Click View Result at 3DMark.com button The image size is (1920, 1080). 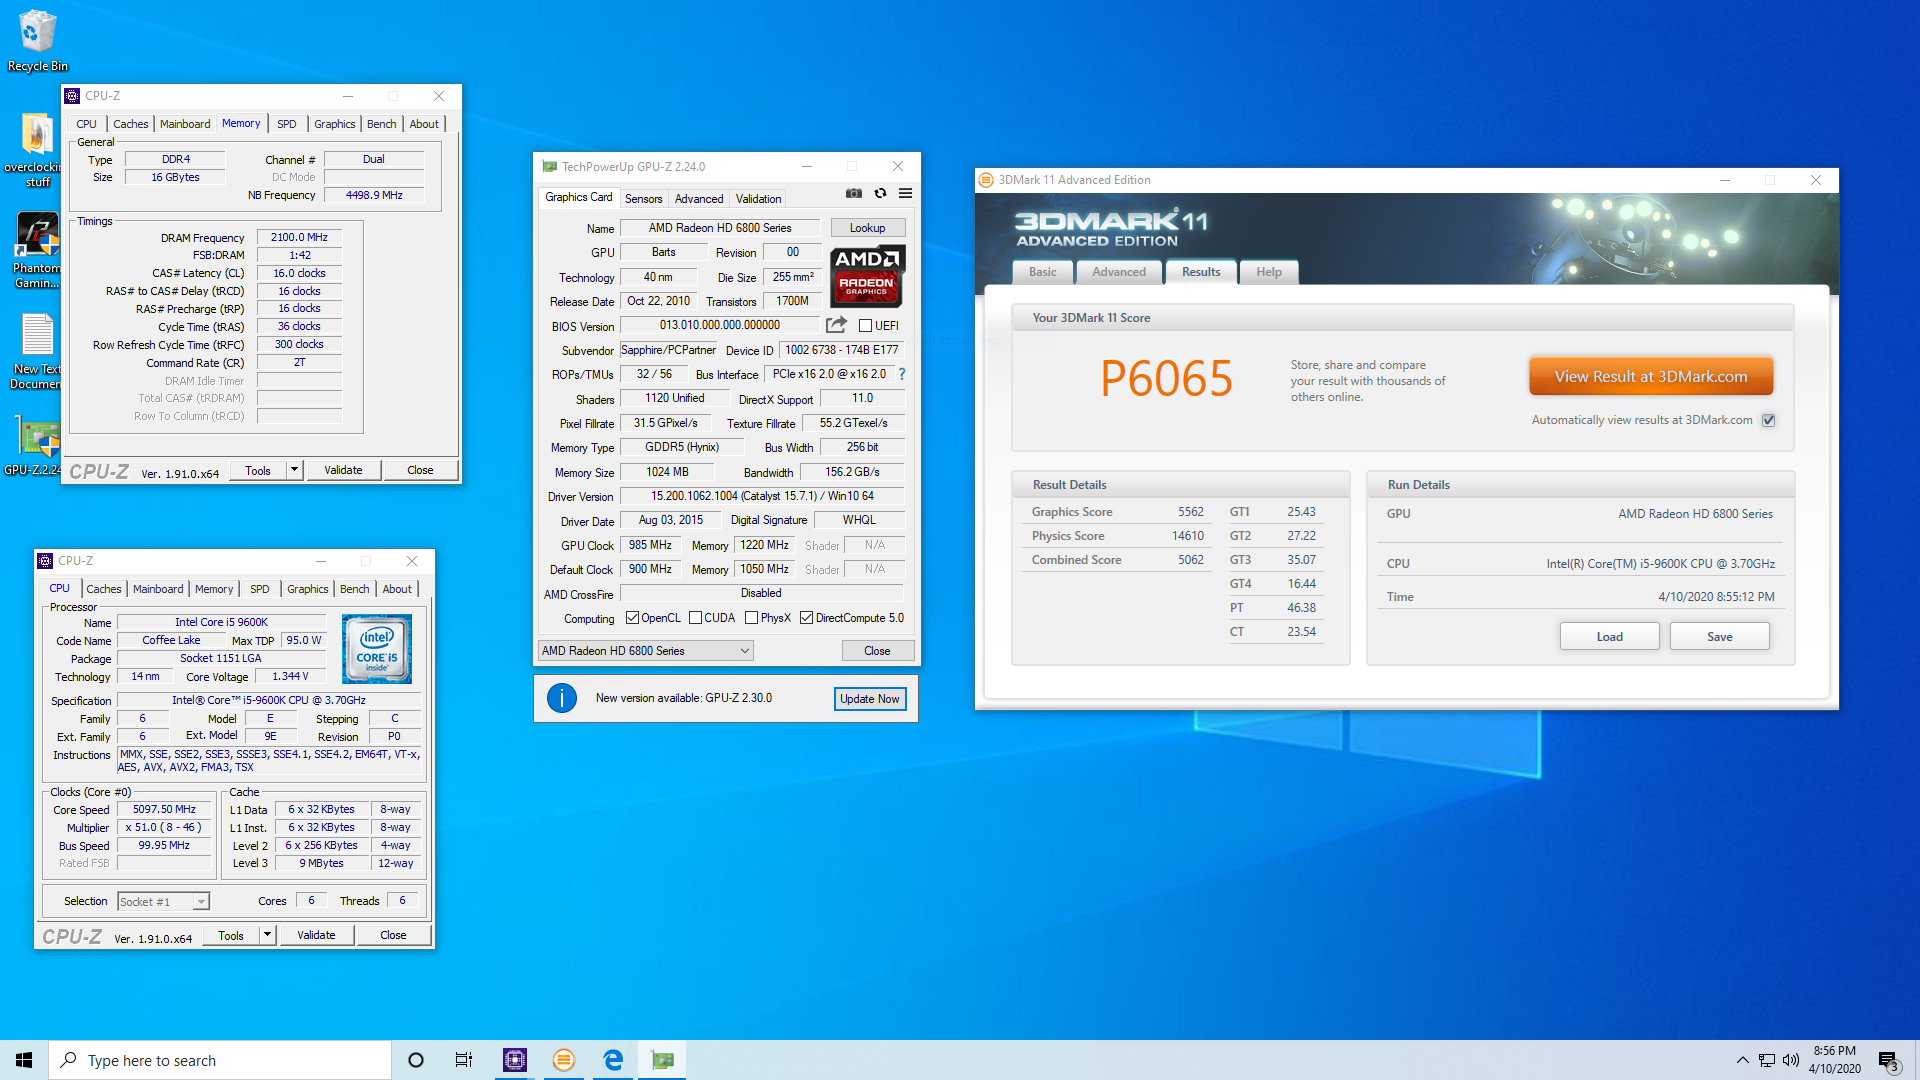click(1650, 377)
